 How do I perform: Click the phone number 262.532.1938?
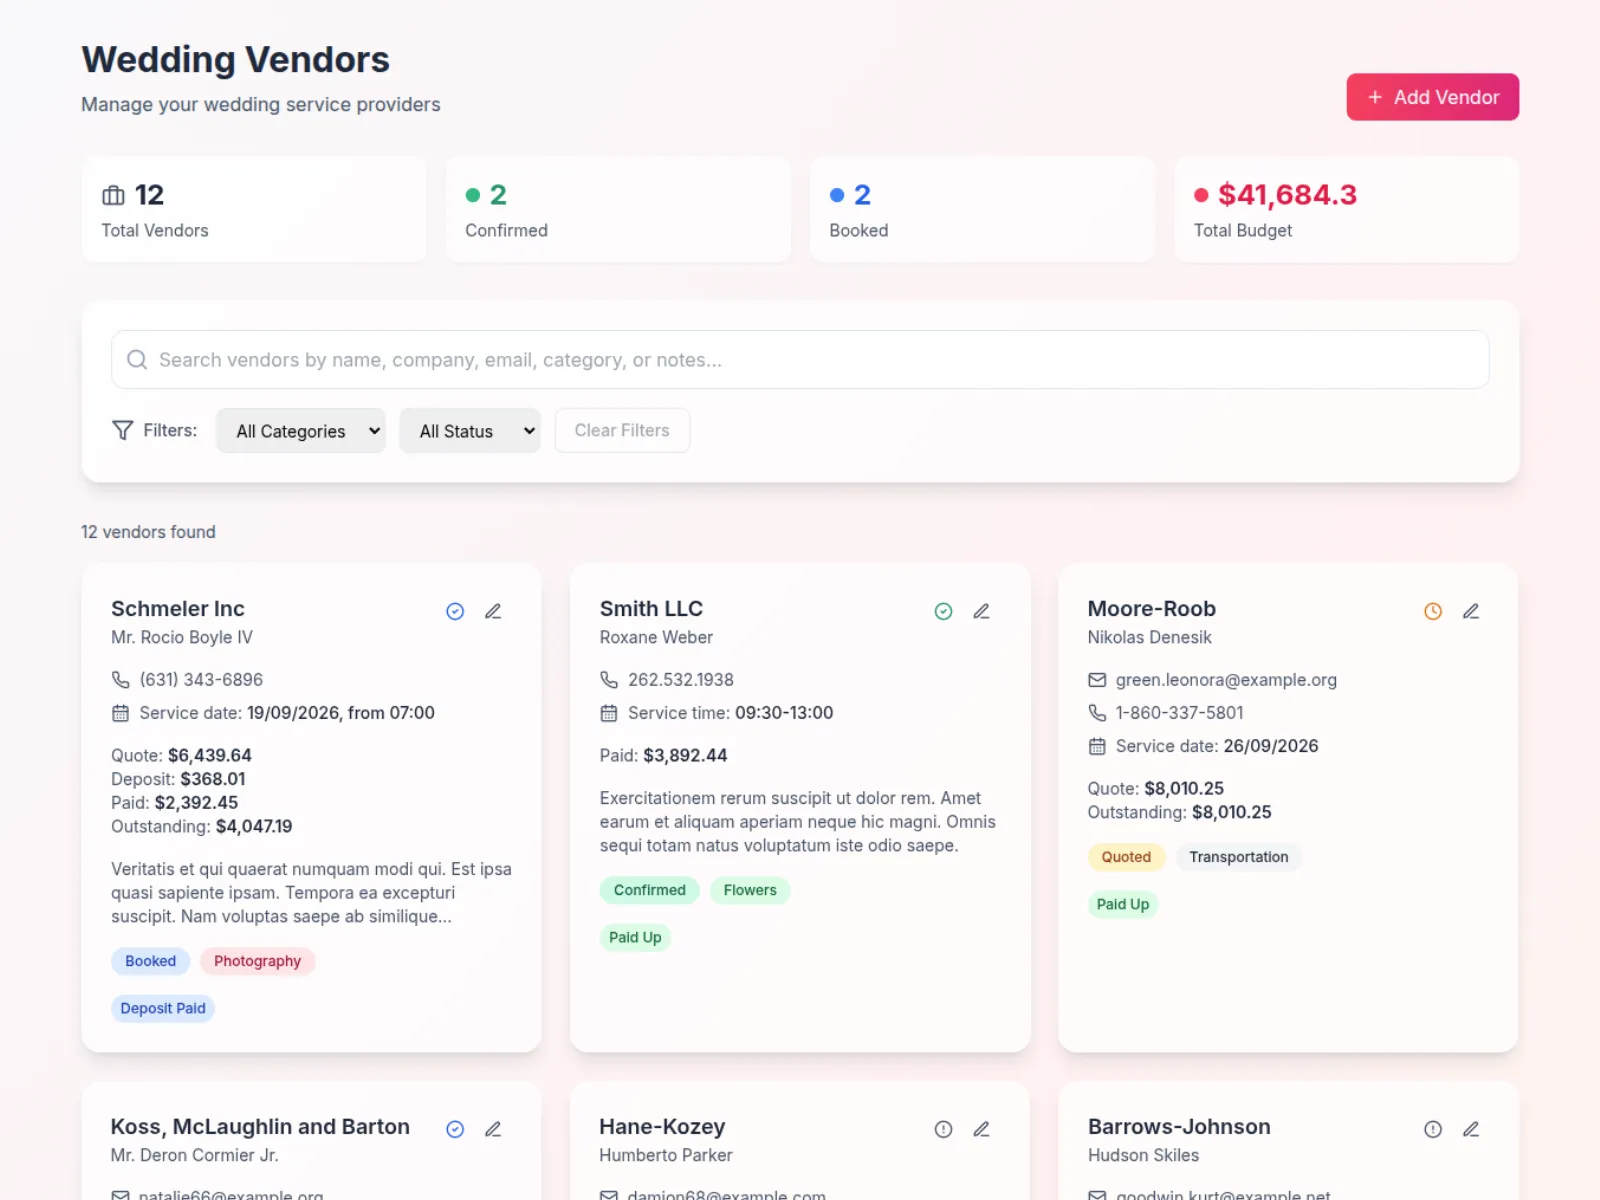(681, 680)
